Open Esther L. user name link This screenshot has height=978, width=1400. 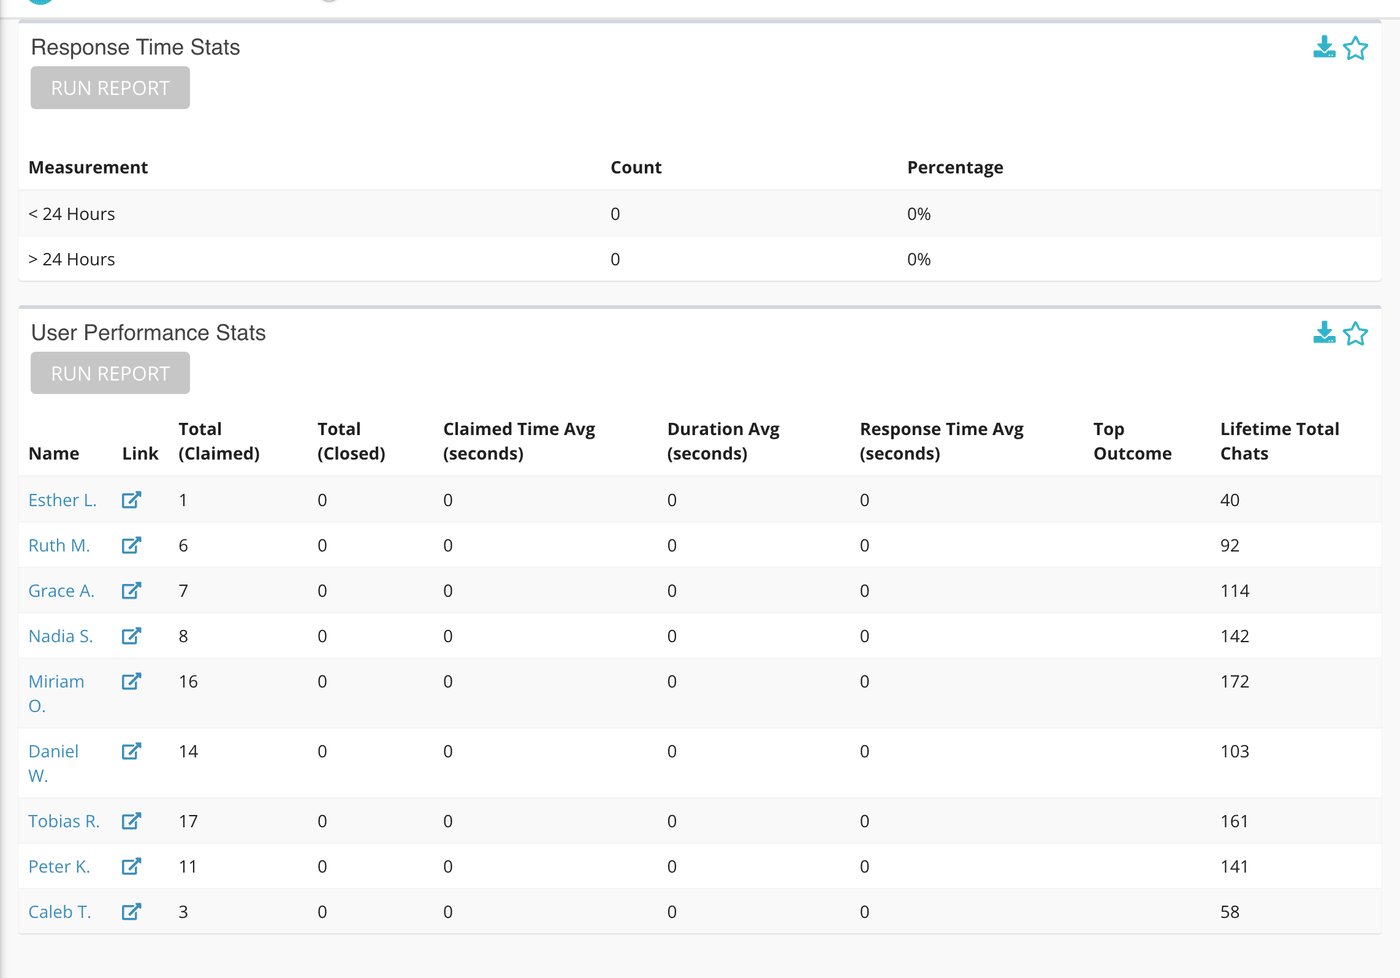click(x=62, y=500)
